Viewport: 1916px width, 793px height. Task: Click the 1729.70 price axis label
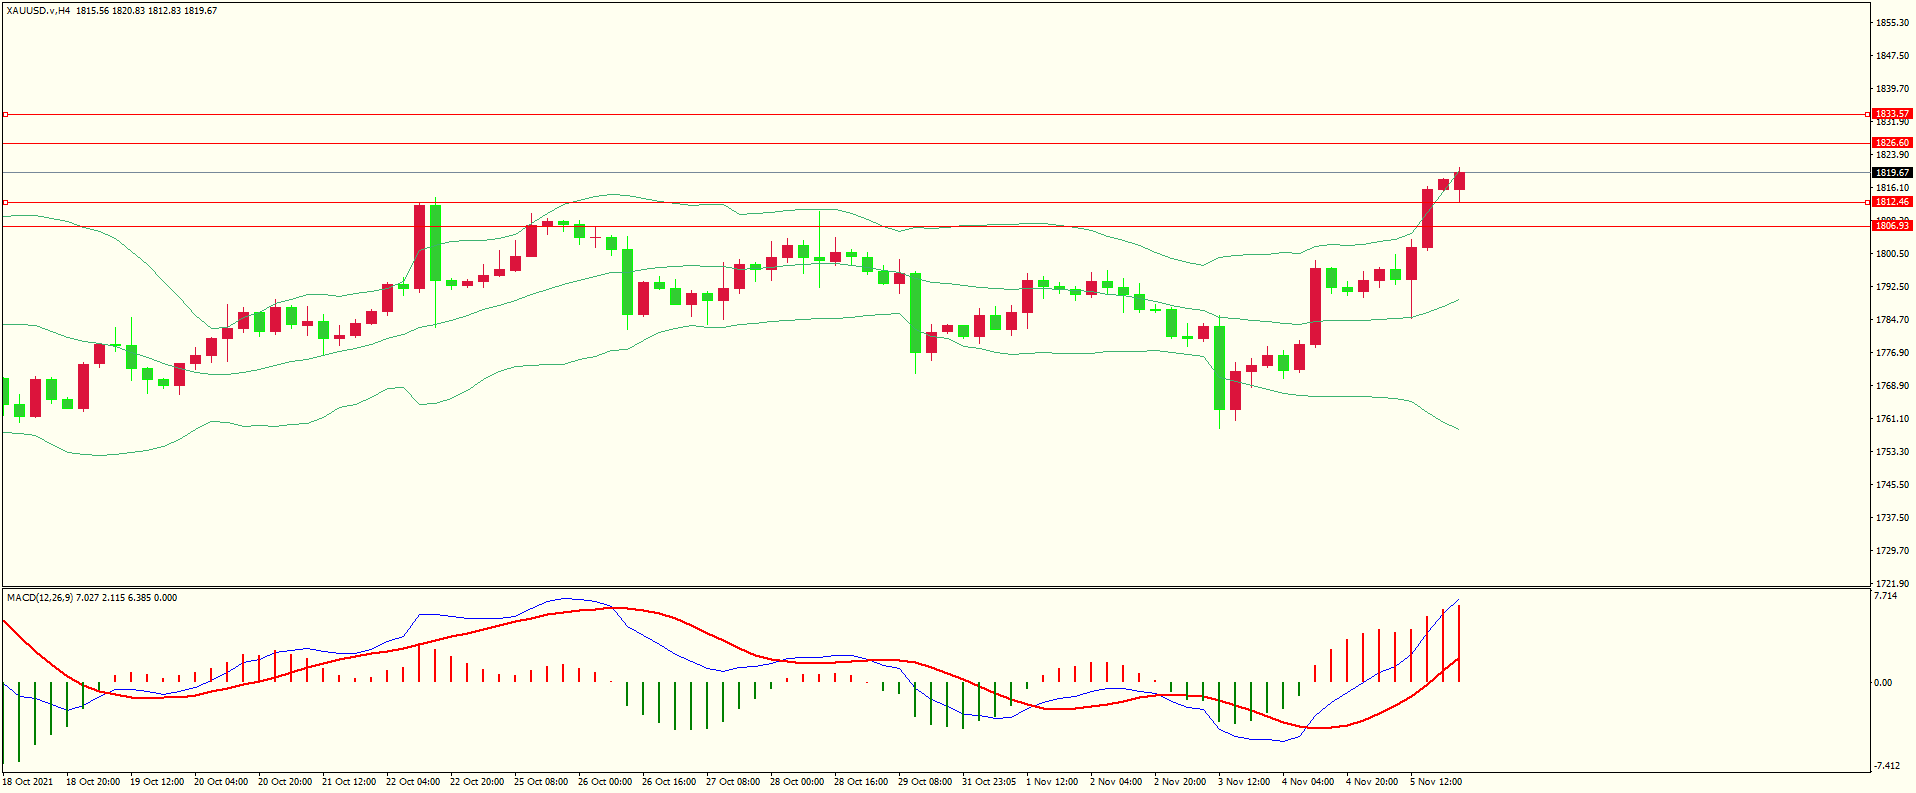click(1892, 551)
